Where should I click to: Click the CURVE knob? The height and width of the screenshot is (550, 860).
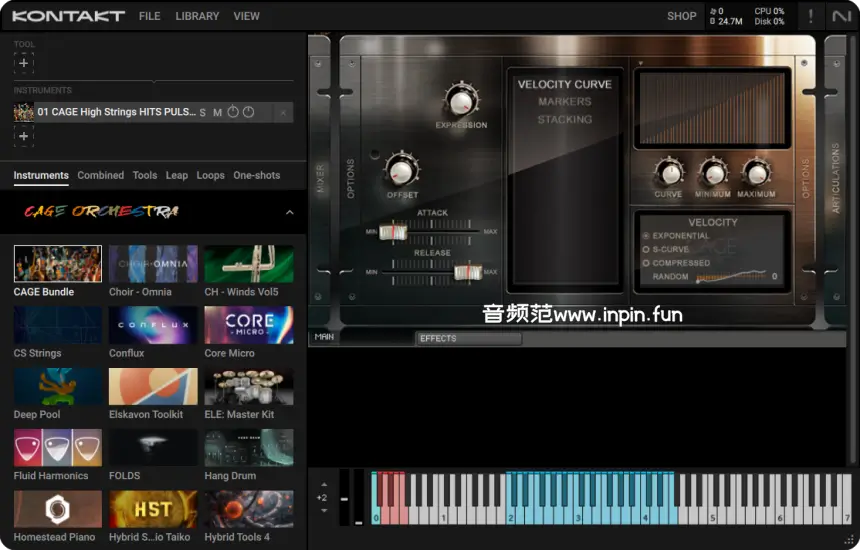pos(669,173)
